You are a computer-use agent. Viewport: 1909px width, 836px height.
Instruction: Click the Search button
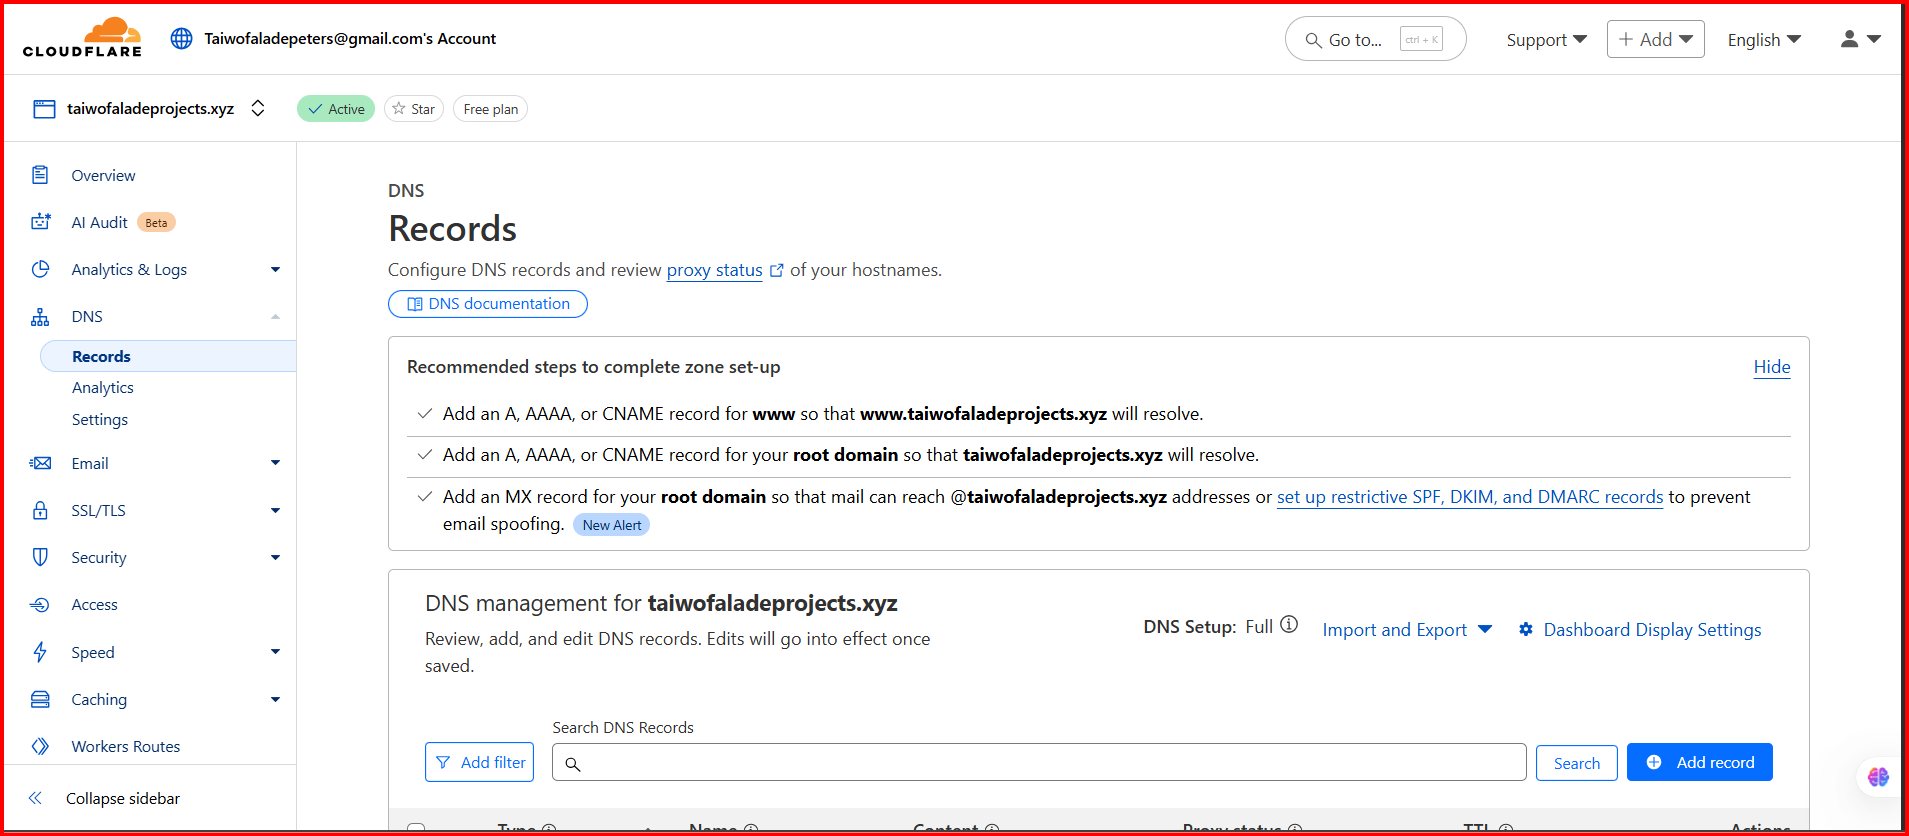click(1577, 763)
